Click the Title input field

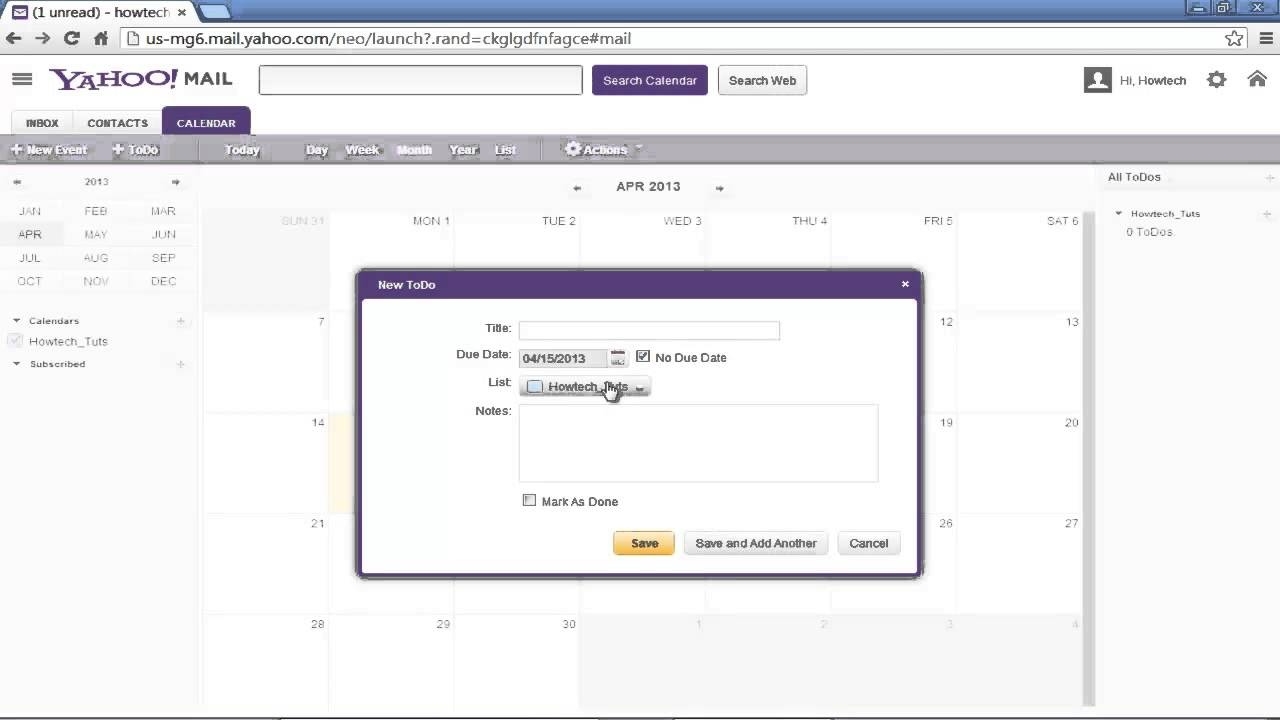click(x=649, y=330)
